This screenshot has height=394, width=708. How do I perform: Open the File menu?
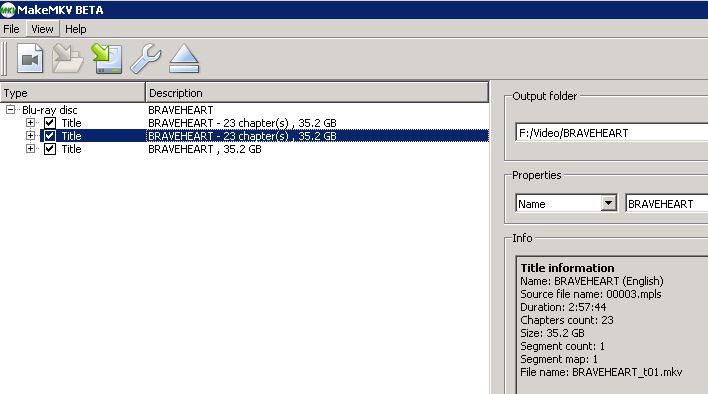(x=11, y=29)
